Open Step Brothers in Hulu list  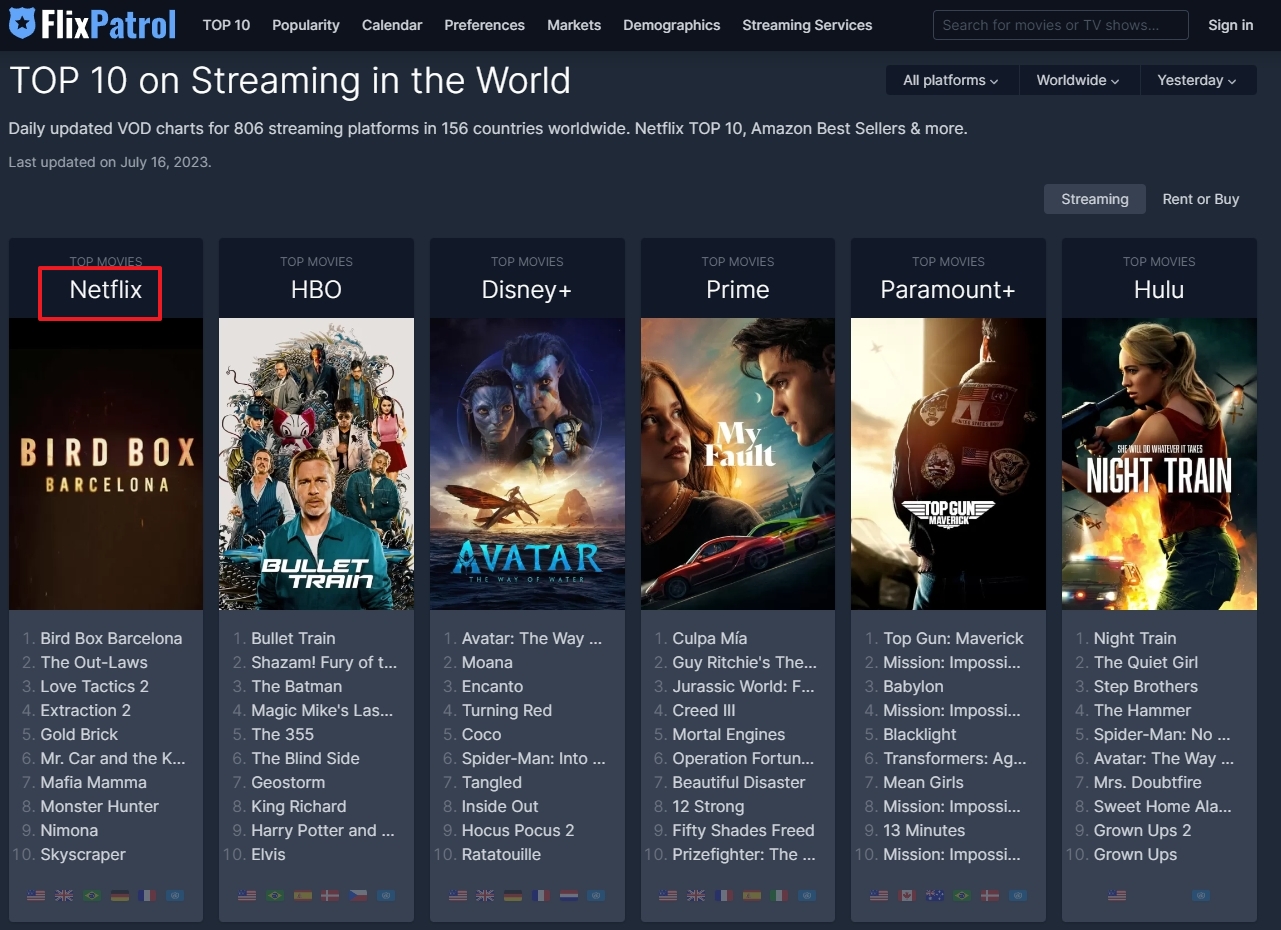[x=1146, y=686]
